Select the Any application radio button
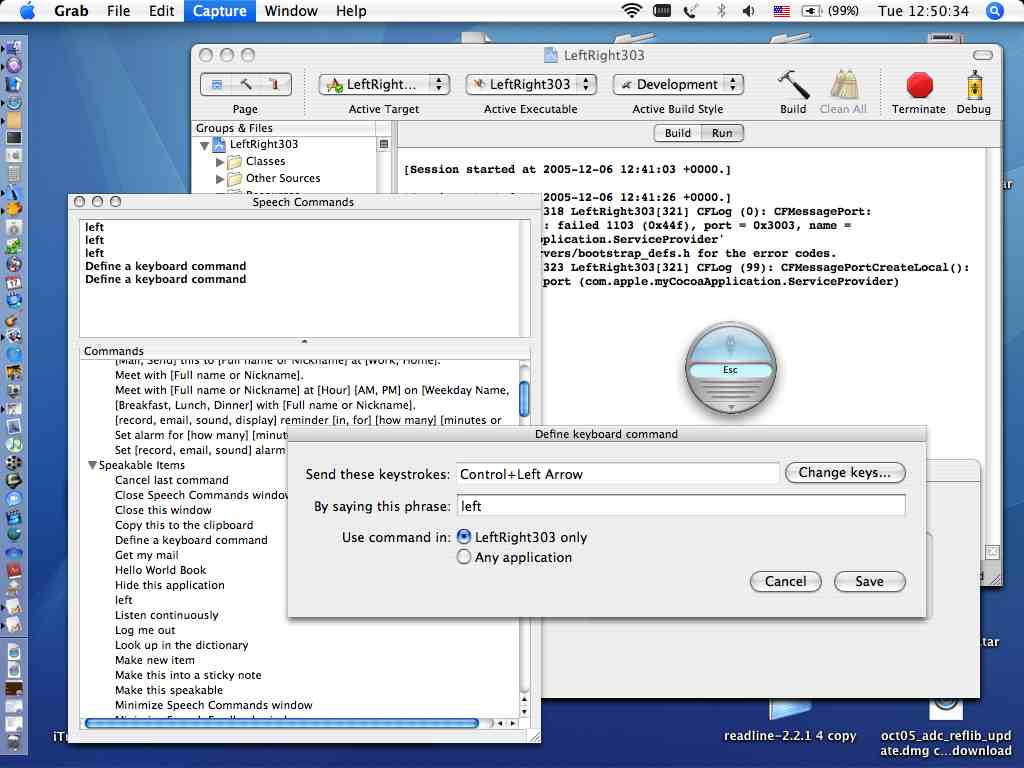Viewport: 1024px width, 768px height. tap(464, 557)
